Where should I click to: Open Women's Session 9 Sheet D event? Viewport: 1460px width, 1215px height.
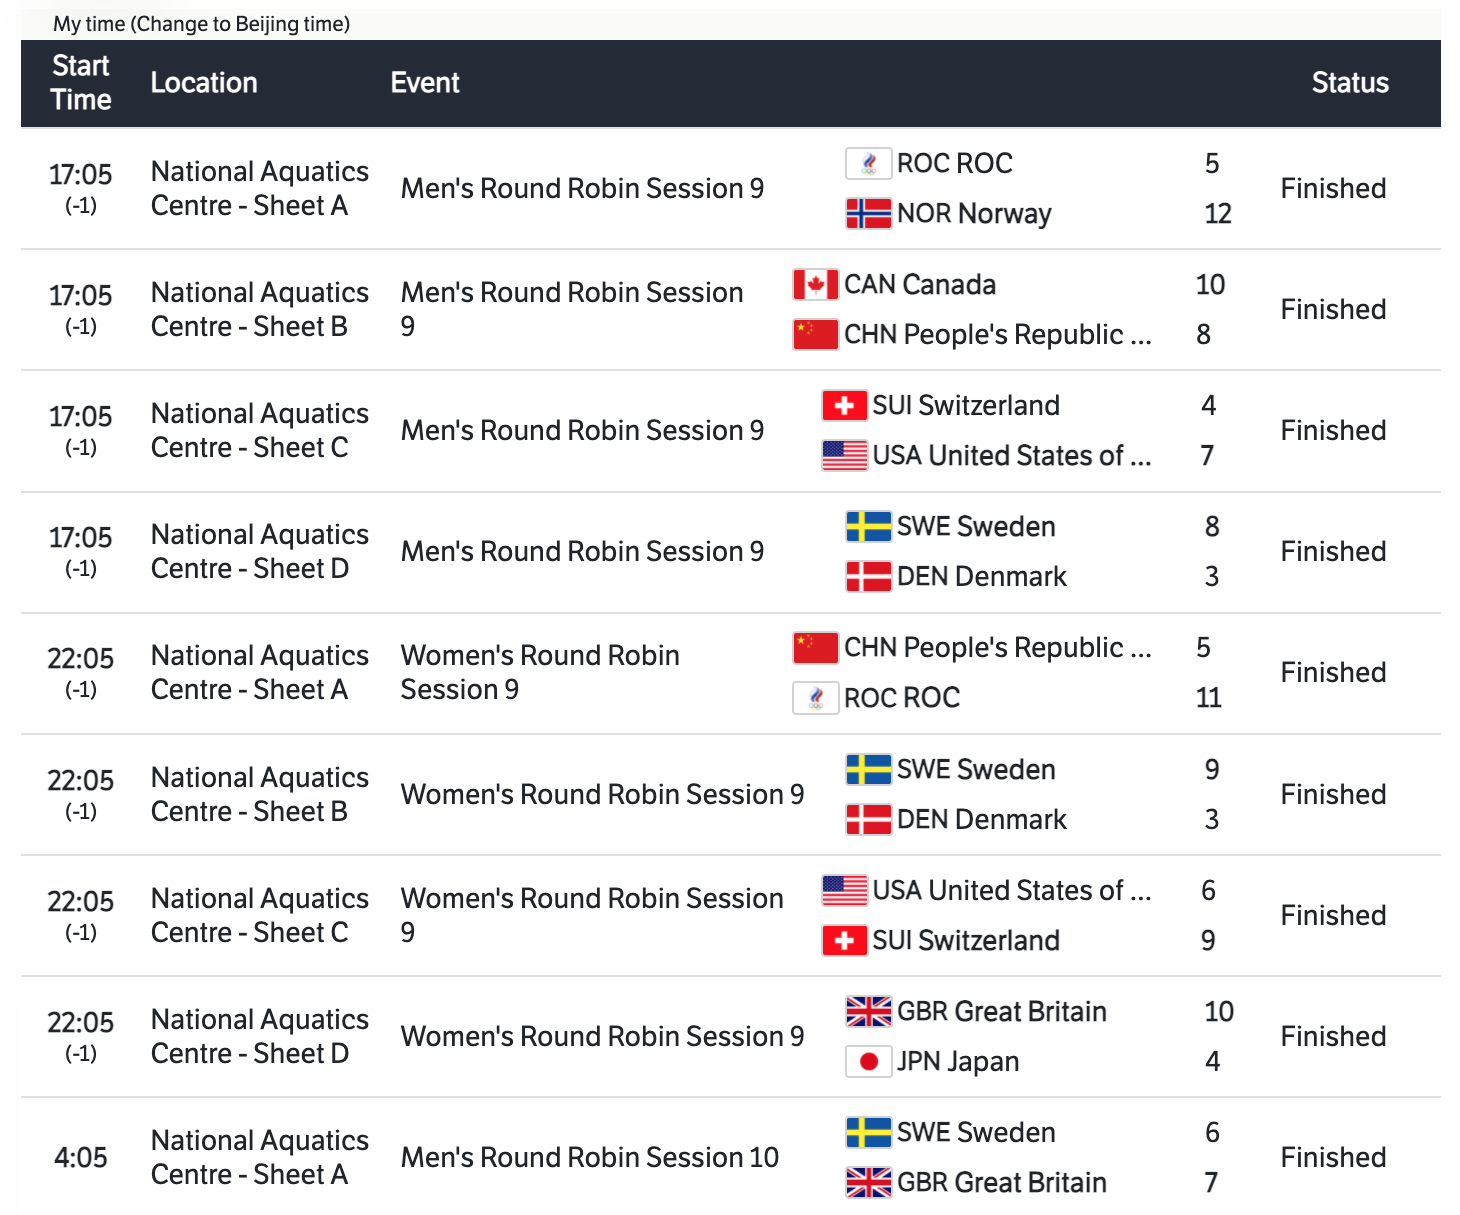point(602,1036)
